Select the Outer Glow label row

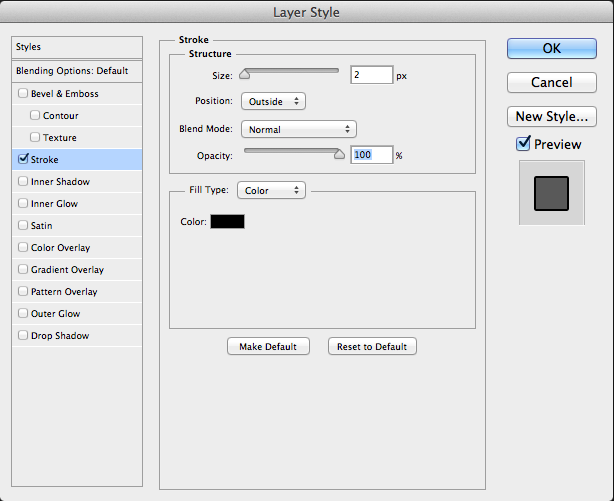(77, 314)
